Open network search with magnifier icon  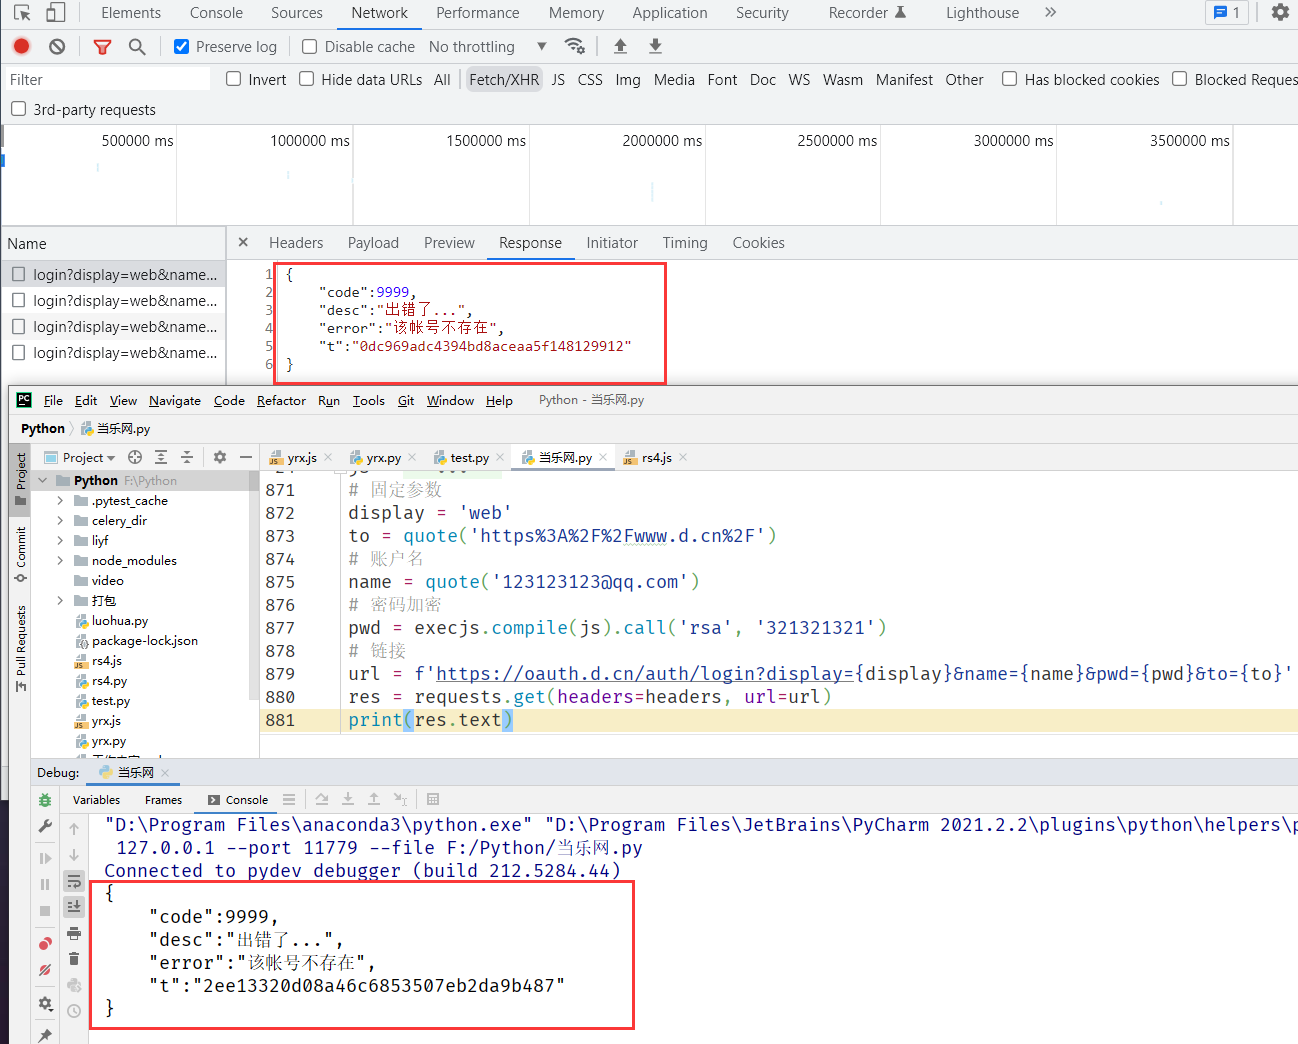[x=137, y=46]
